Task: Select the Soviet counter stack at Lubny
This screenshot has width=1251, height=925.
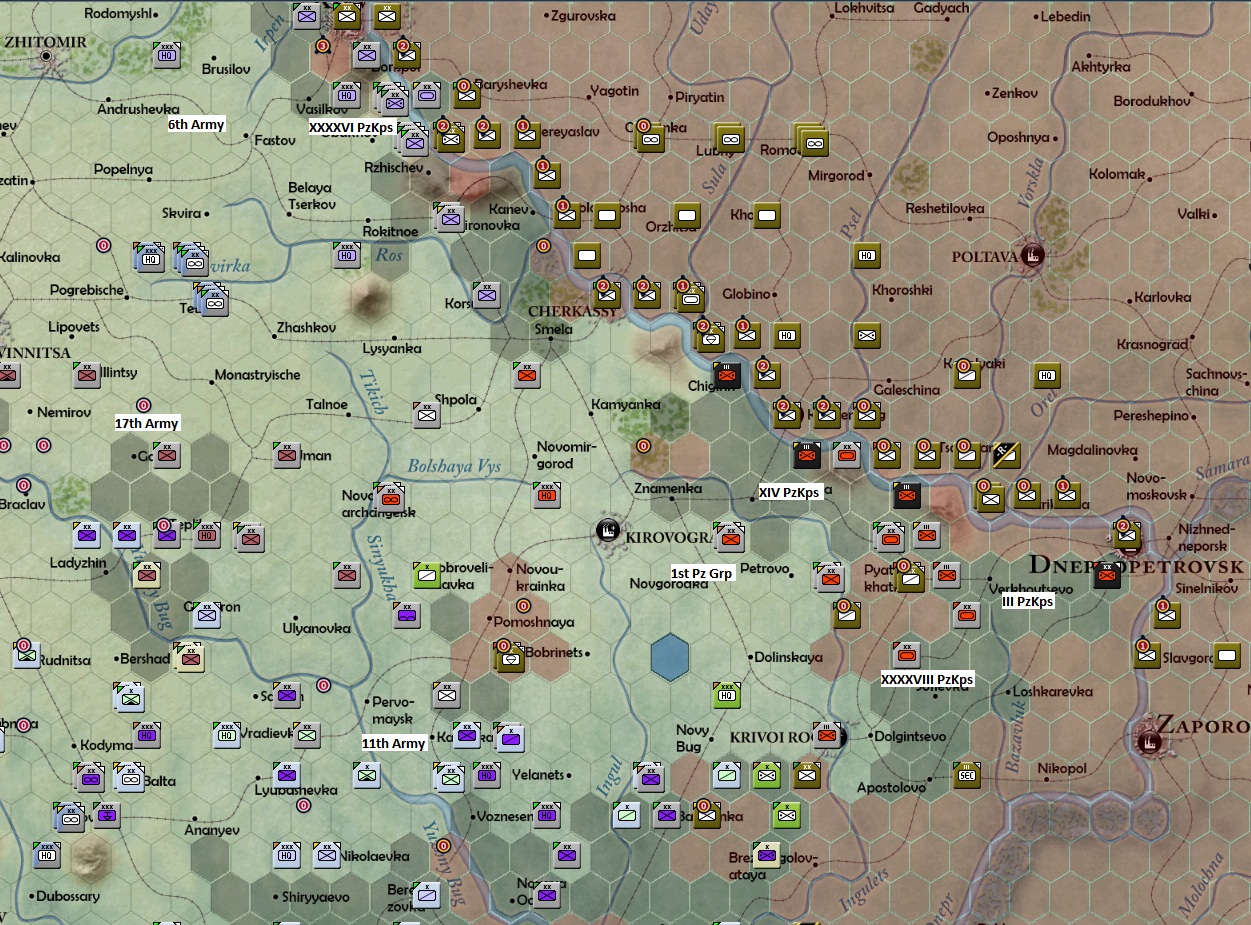Action: 731,138
